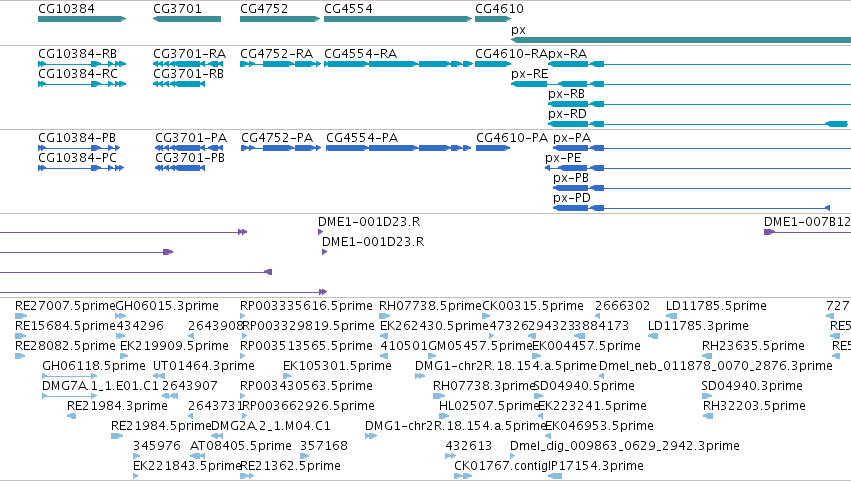This screenshot has height=481, width=851.
Task: Select the IP17154.3prime EST label
Action: pos(596,466)
